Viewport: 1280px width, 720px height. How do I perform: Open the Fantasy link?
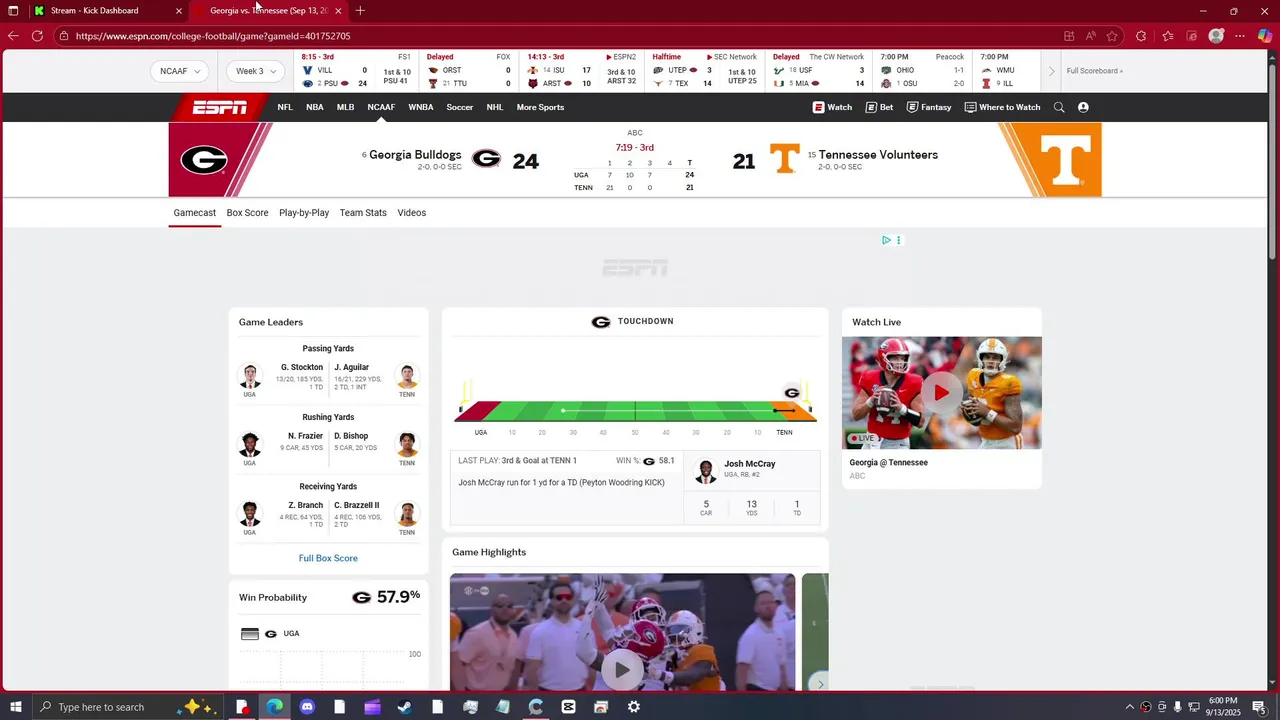[929, 107]
